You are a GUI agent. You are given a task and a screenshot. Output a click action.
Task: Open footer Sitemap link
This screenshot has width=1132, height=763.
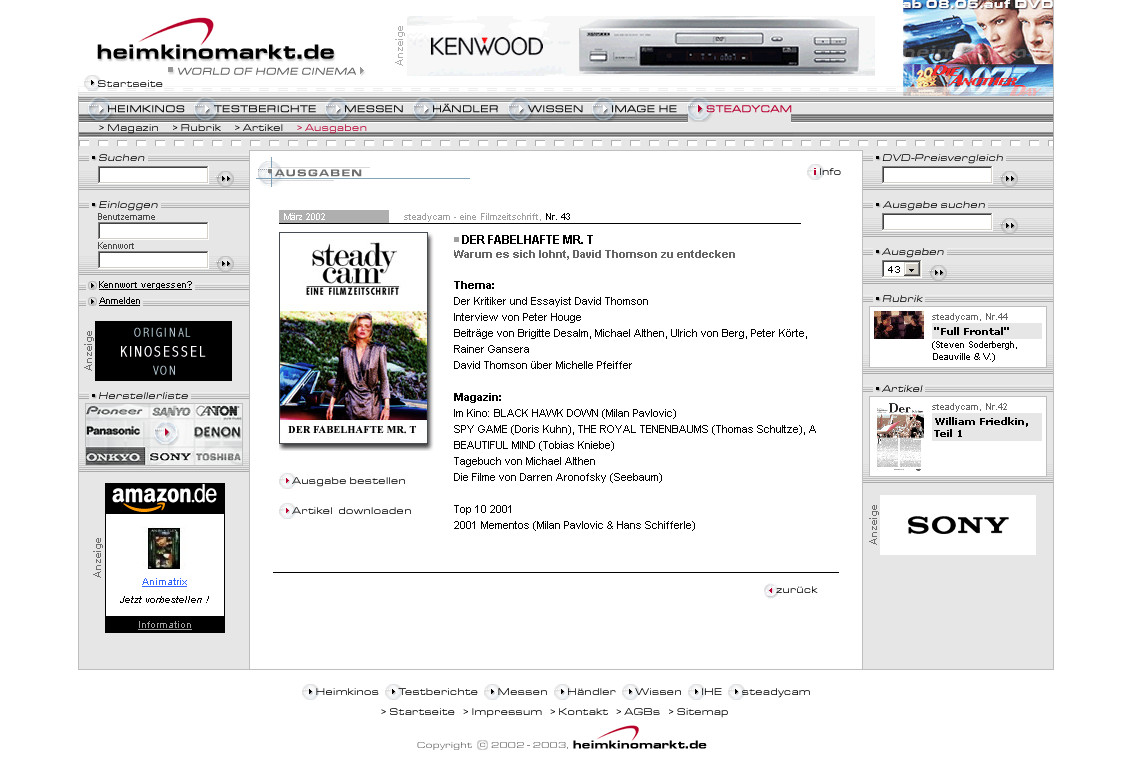pos(698,712)
